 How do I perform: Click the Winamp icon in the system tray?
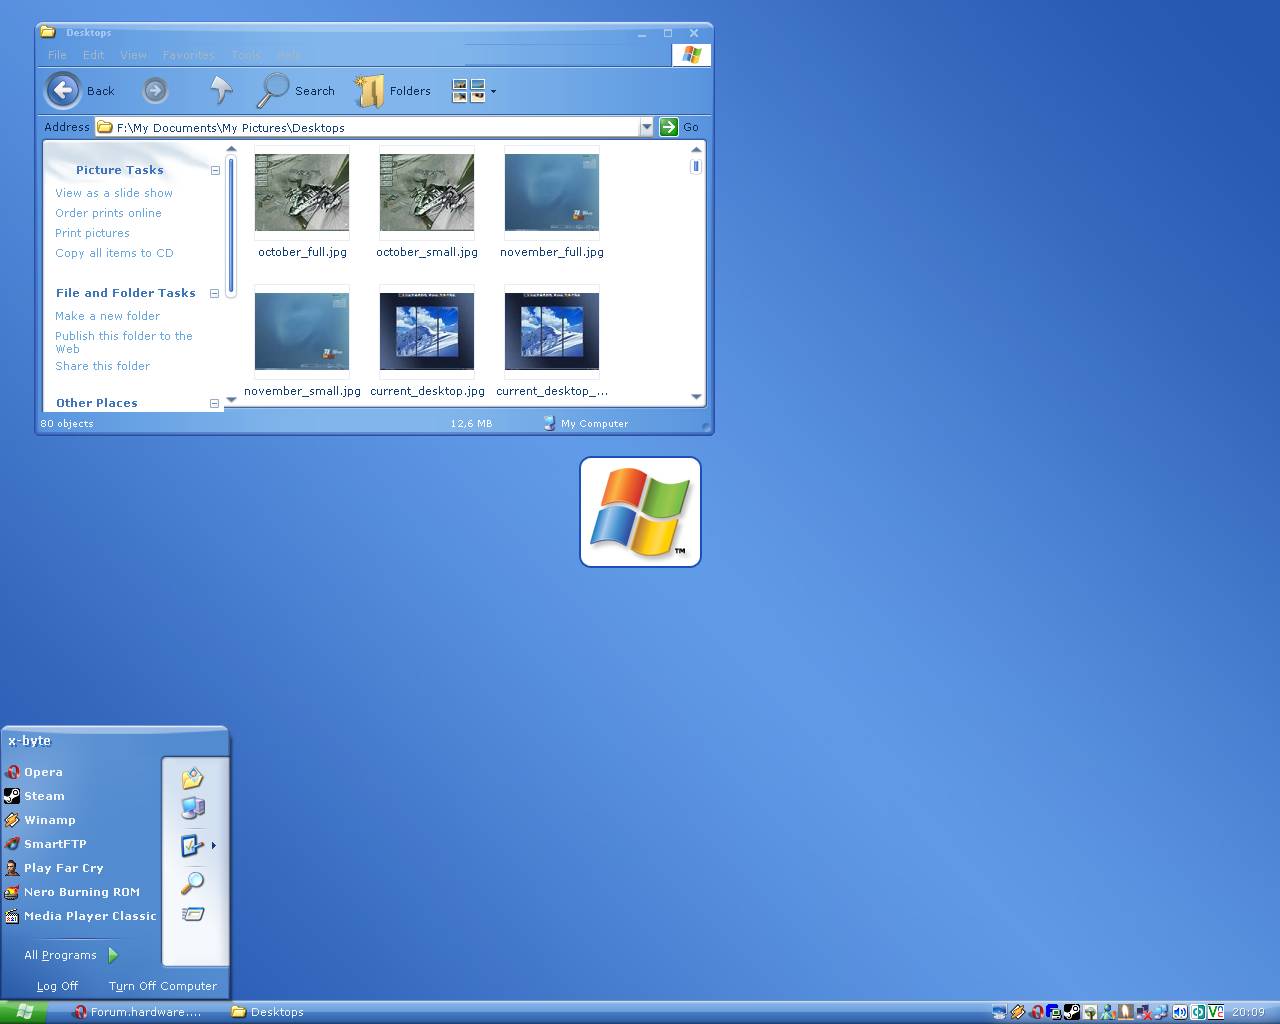1018,1012
